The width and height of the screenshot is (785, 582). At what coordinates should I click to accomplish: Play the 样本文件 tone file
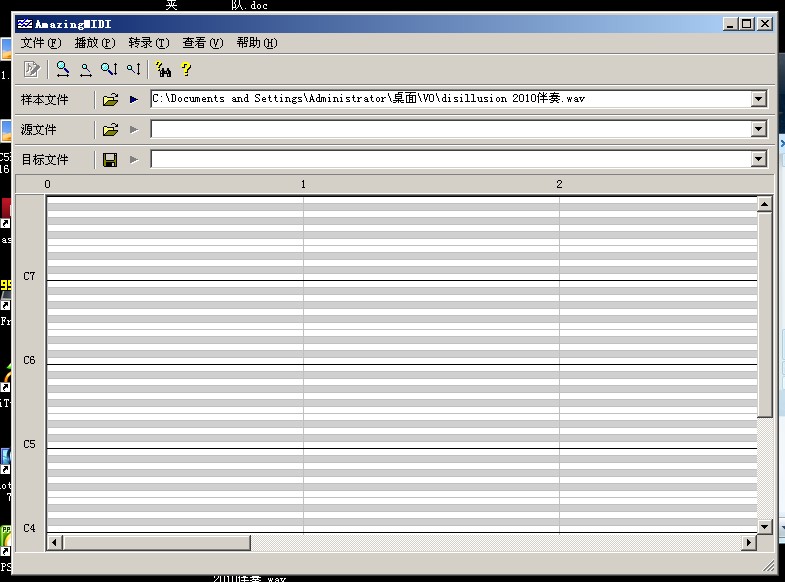tap(134, 100)
